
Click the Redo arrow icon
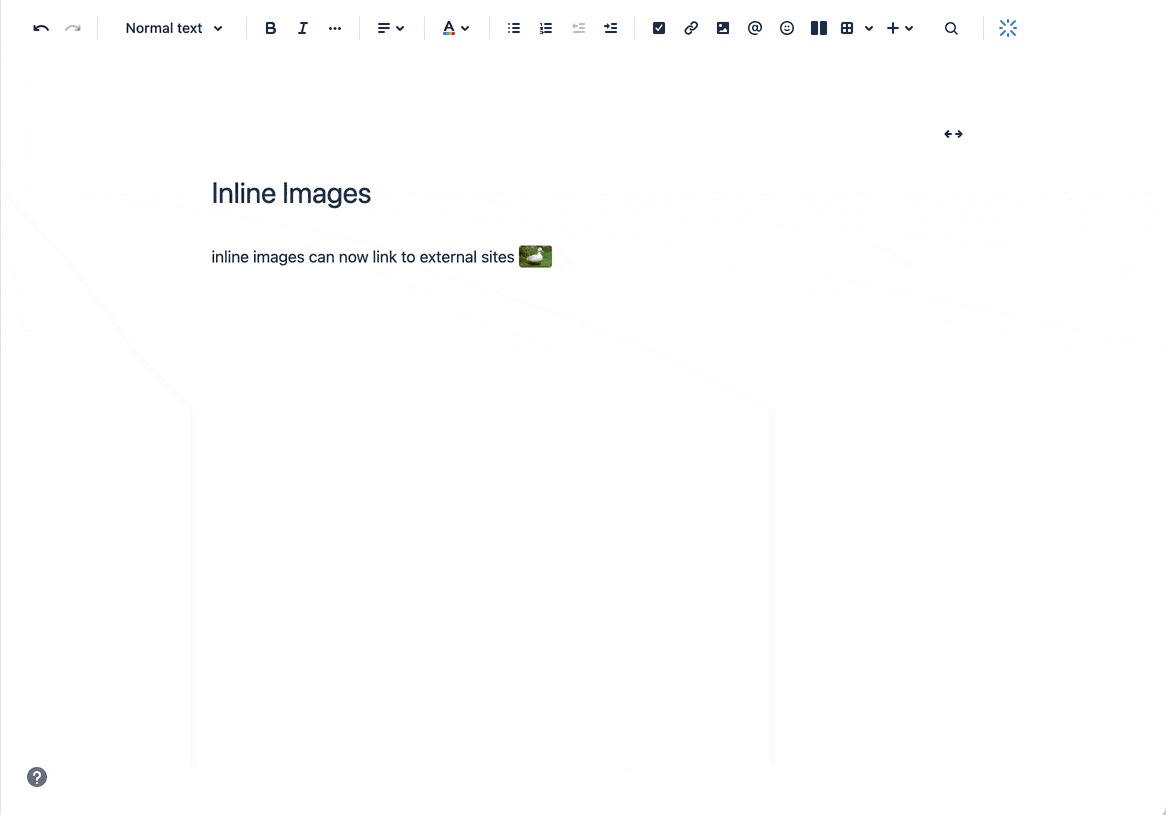coord(72,28)
